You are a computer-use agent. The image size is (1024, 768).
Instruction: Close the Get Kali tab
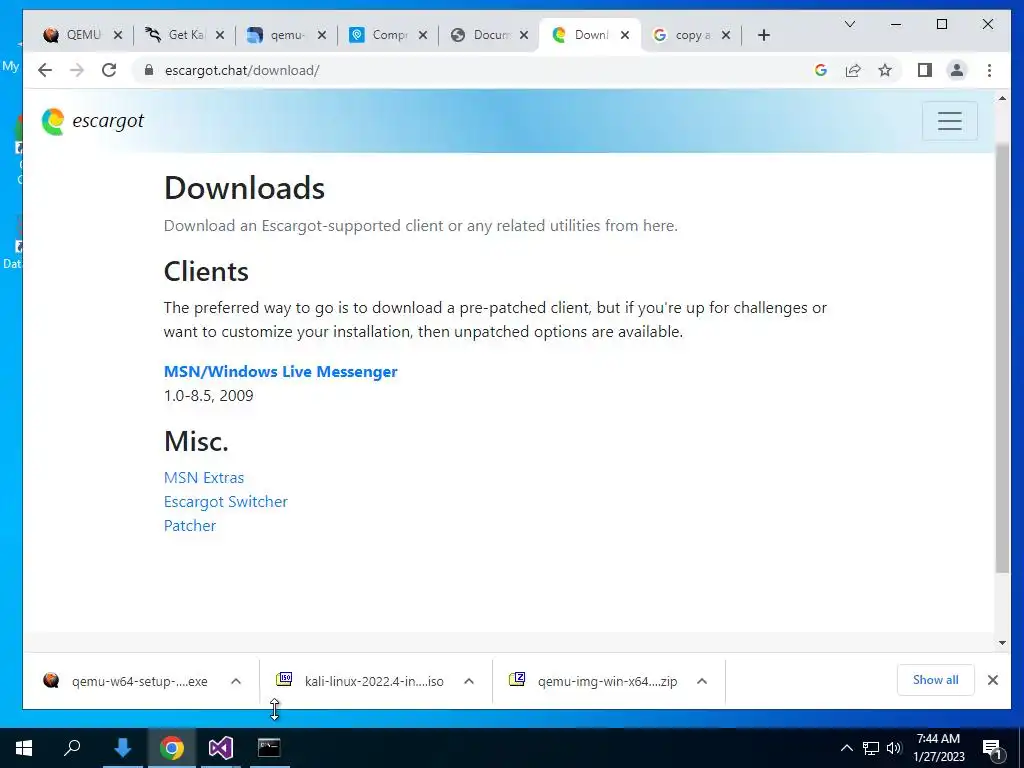pyautogui.click(x=219, y=35)
